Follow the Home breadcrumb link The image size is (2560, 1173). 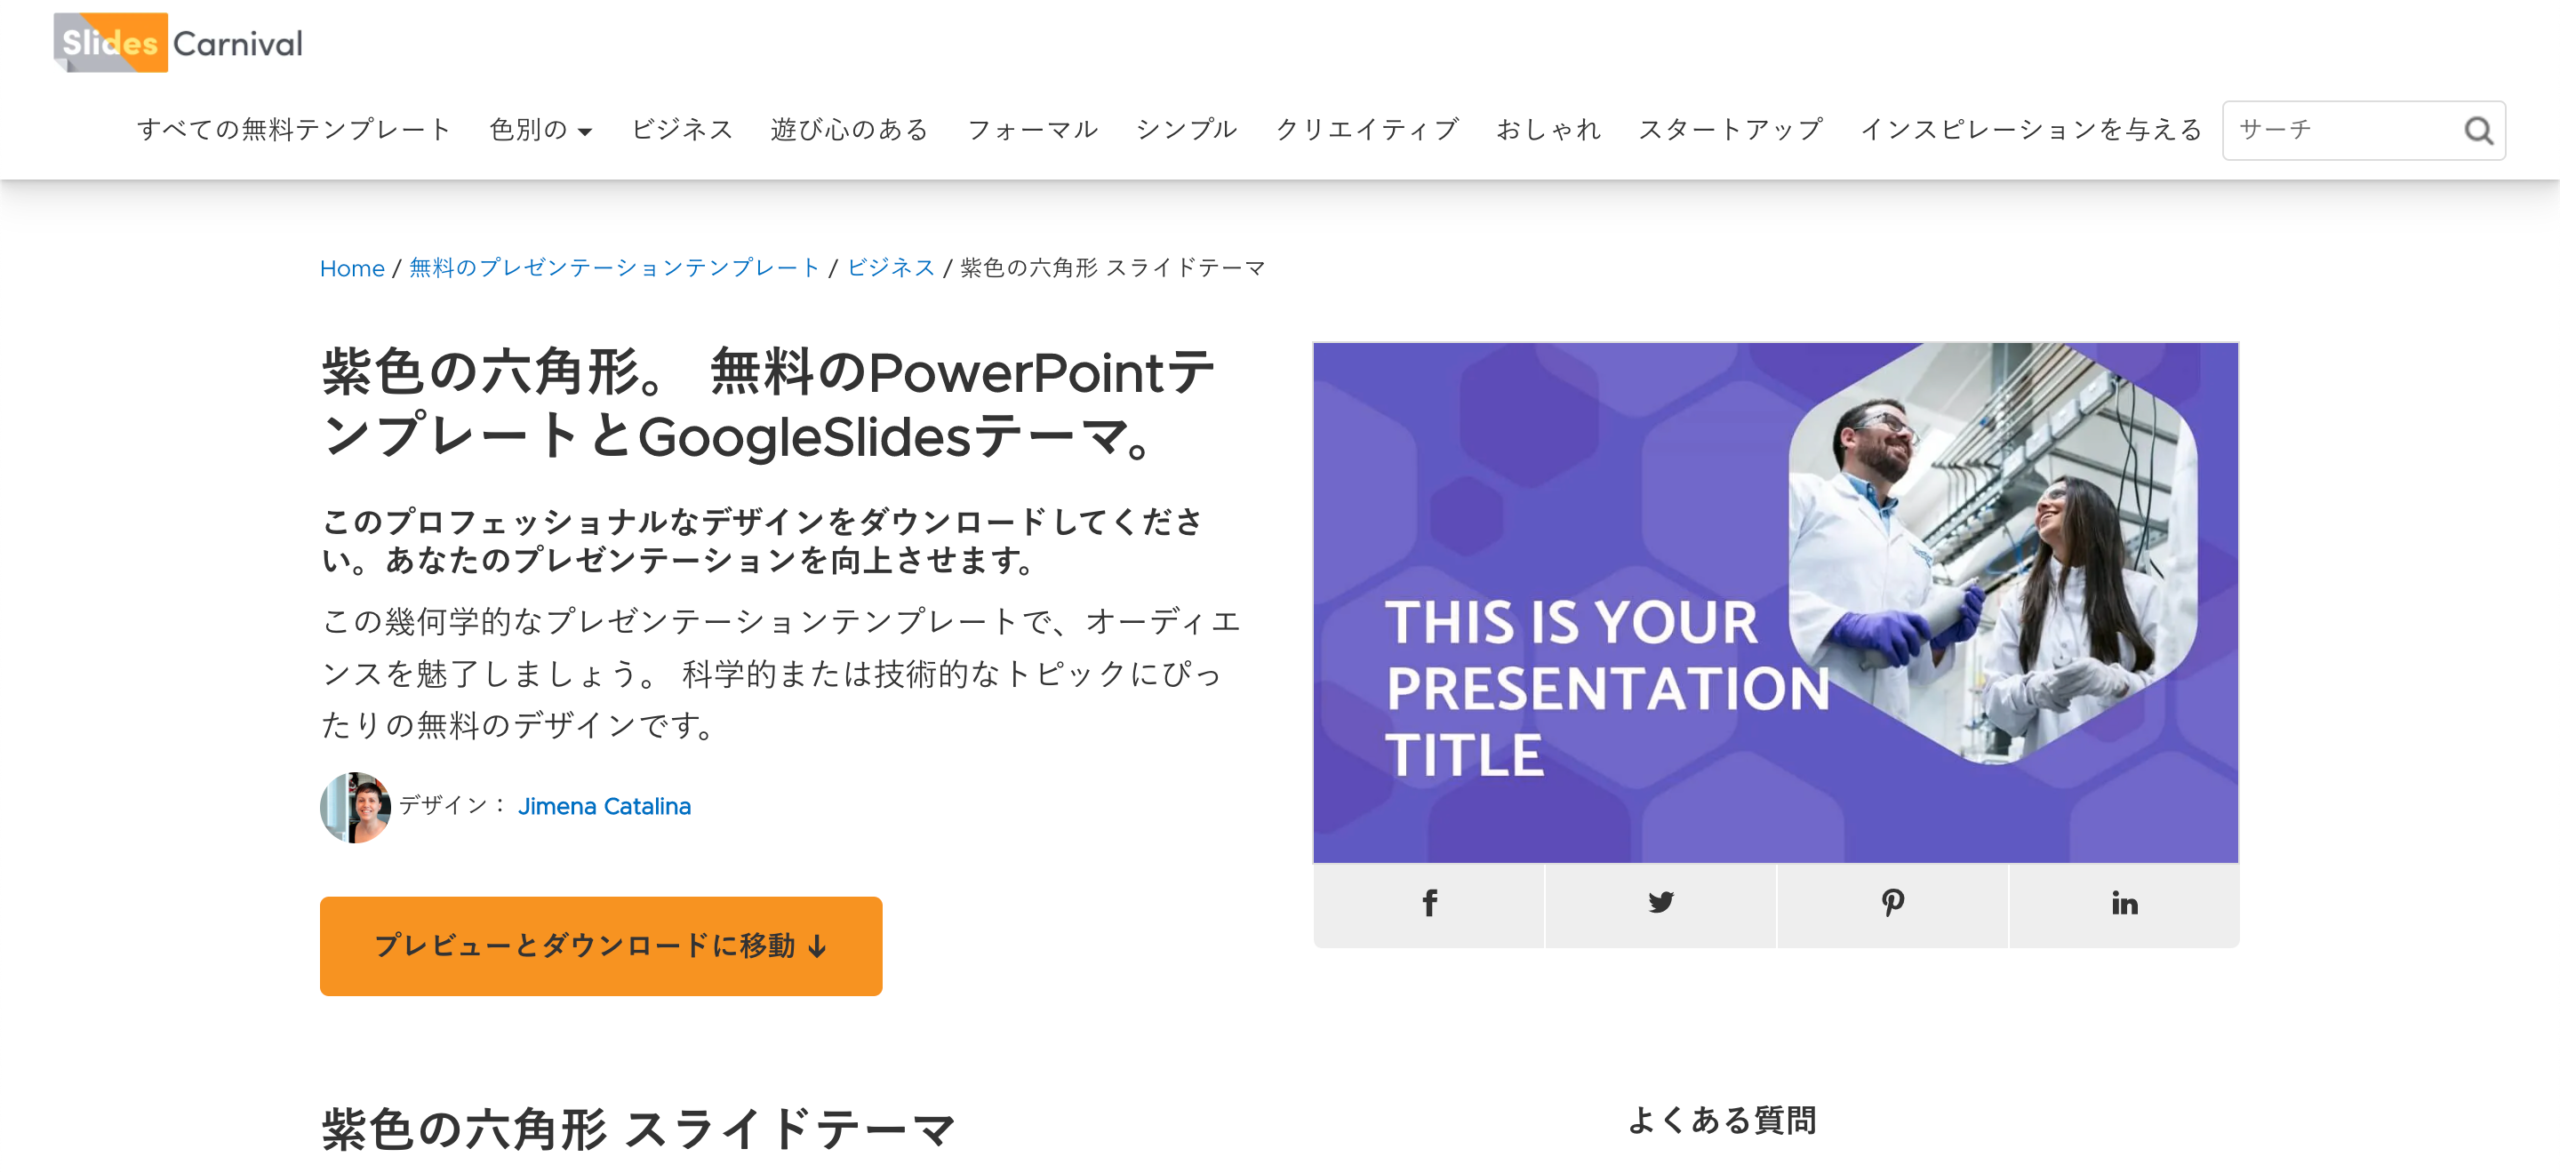click(352, 268)
